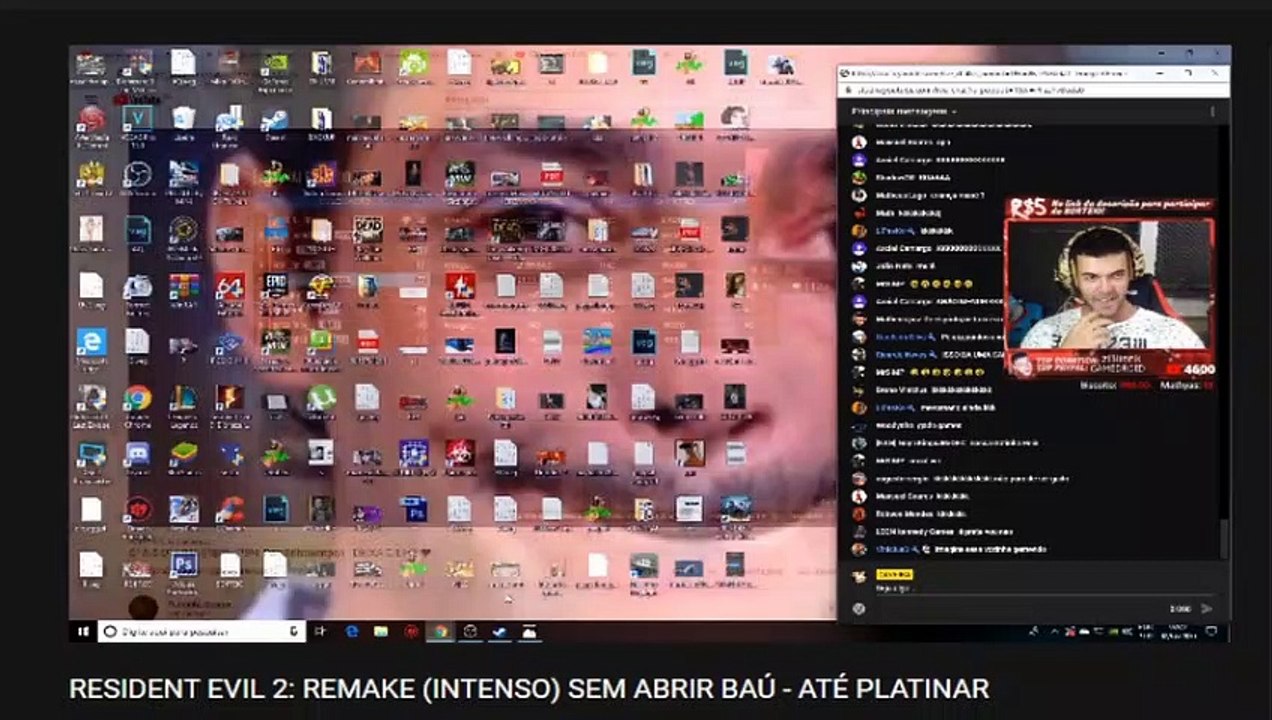Open the League of Legends desktop icon
1272x720 pixels.
pos(183,398)
